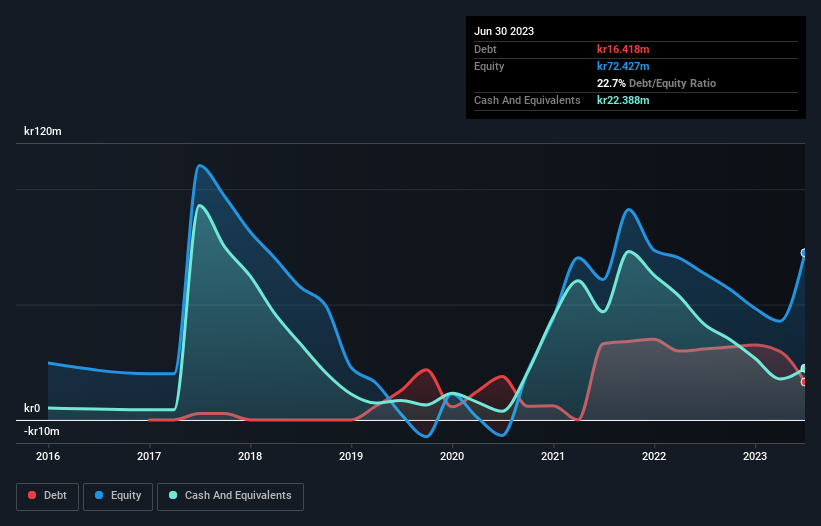Click the Debt endpoint marker at Jun 2023
The image size is (821, 526).
click(x=804, y=382)
